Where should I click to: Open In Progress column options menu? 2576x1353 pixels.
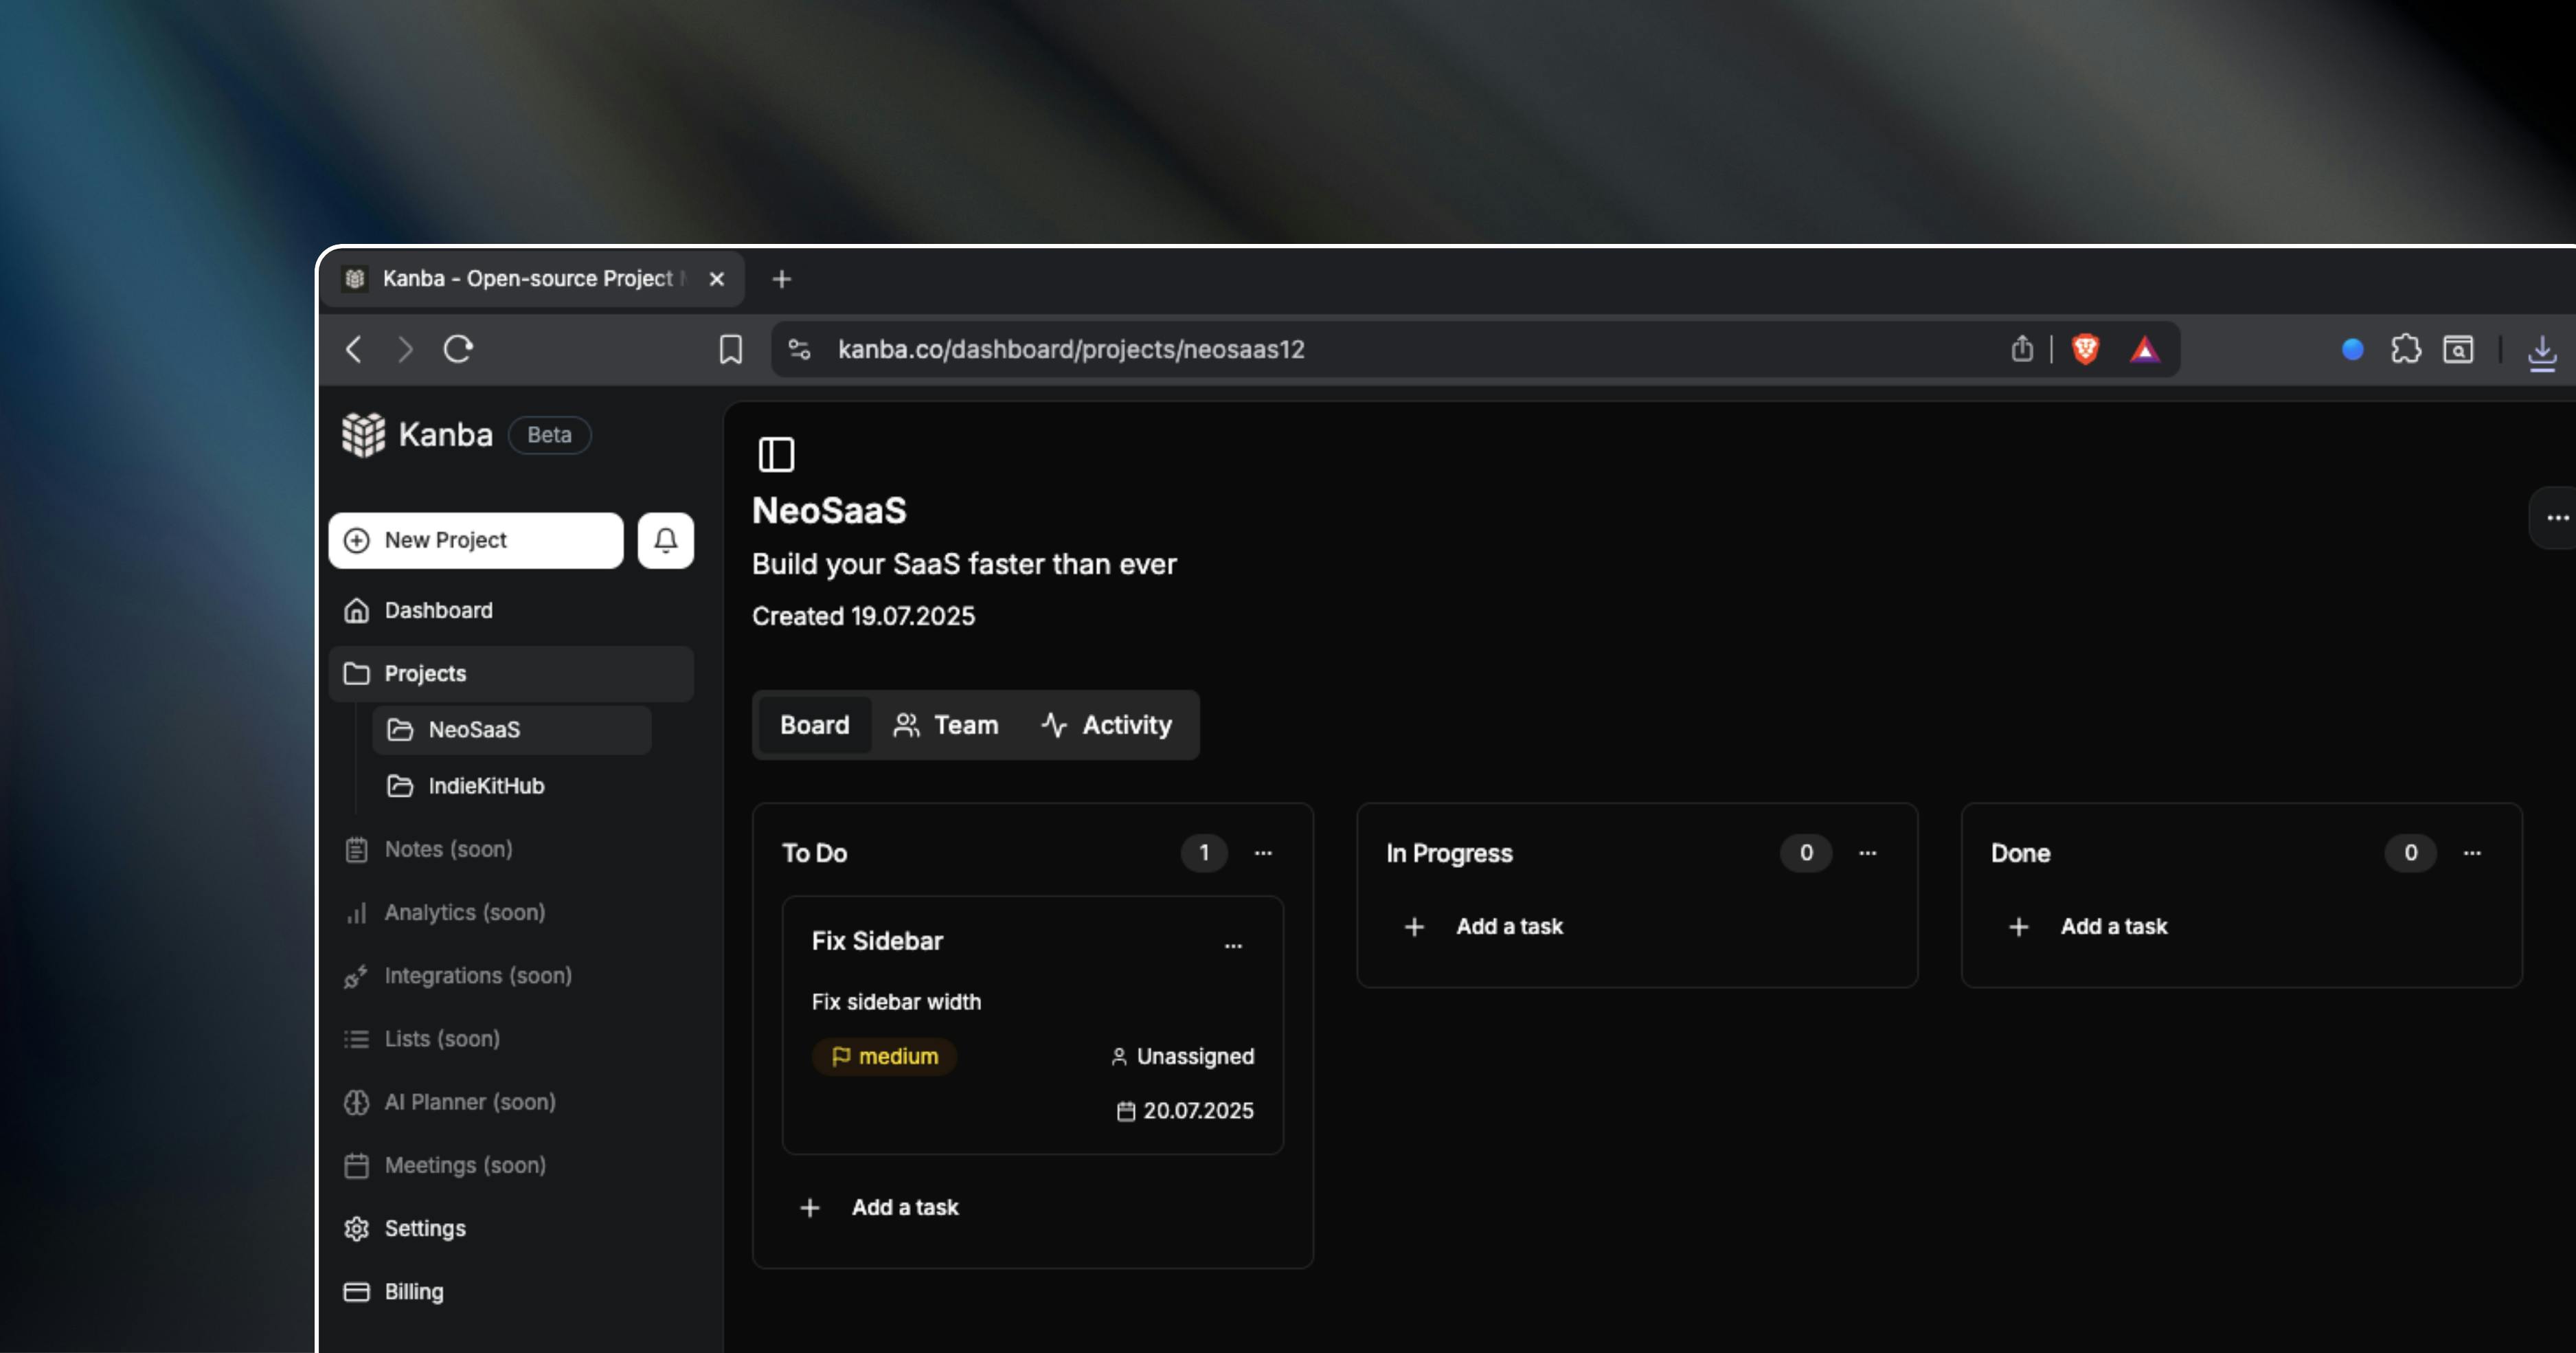point(1867,853)
